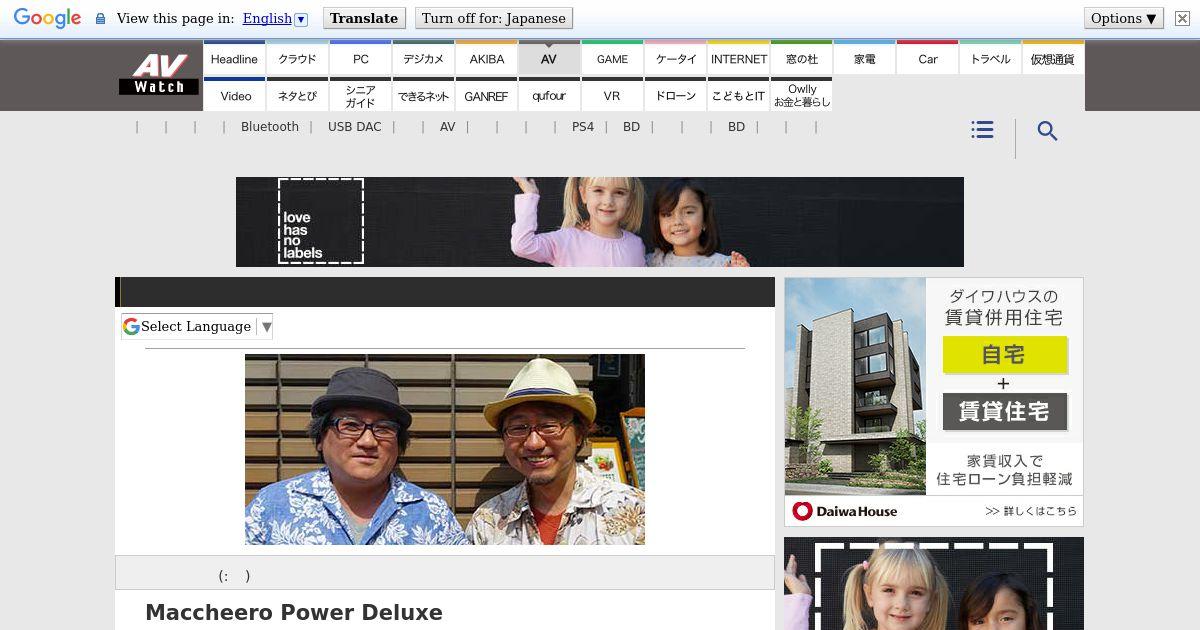
Task: Turn off translation for Japanese
Action: click(494, 18)
